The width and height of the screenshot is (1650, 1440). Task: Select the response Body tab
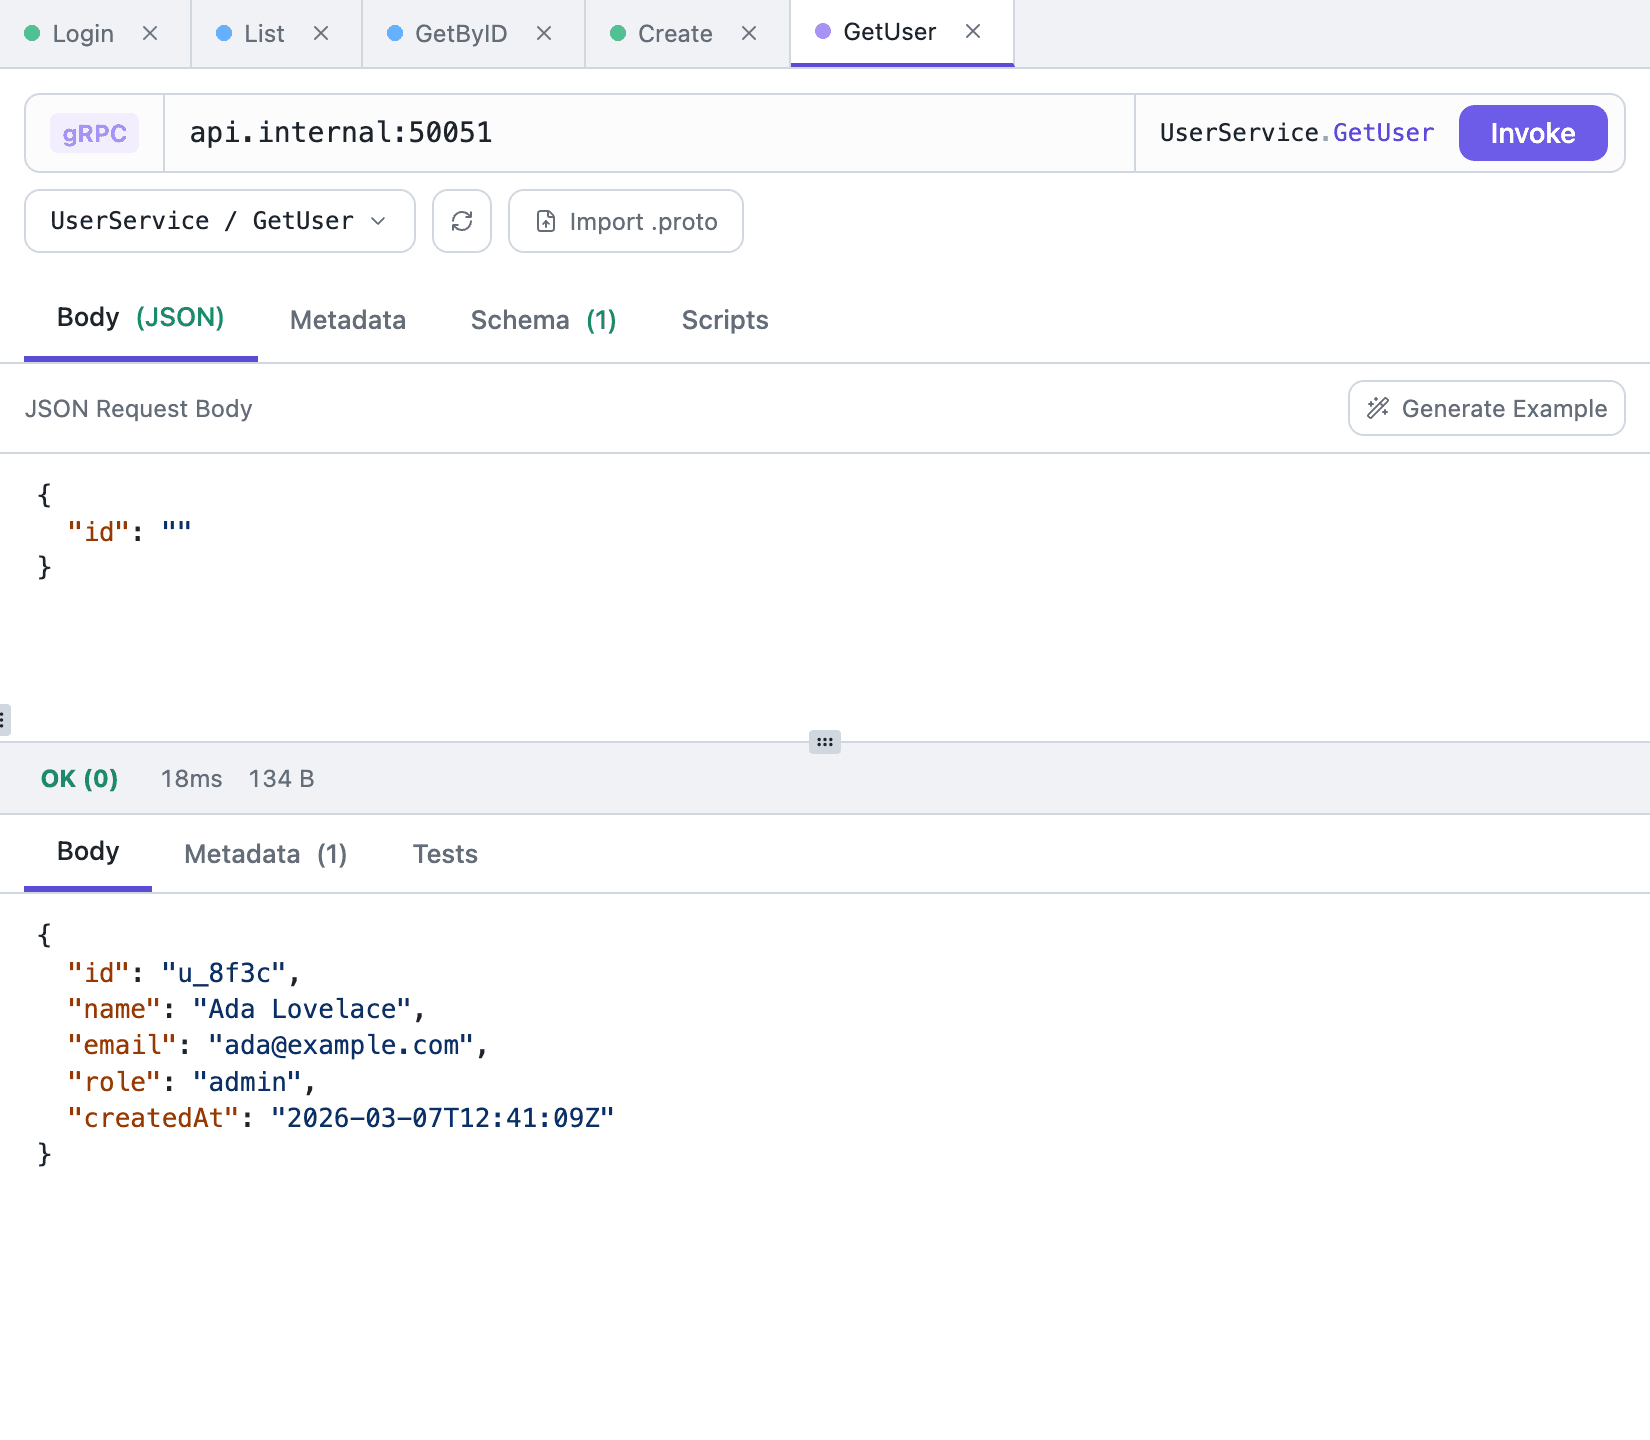point(88,851)
